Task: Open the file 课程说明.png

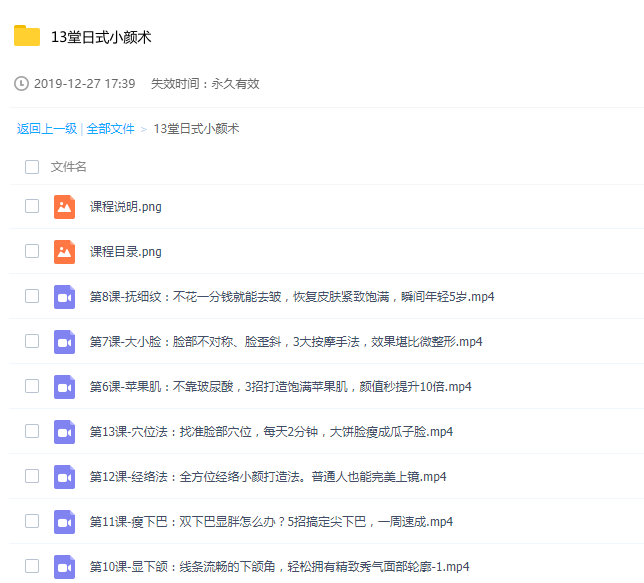Action: click(126, 207)
